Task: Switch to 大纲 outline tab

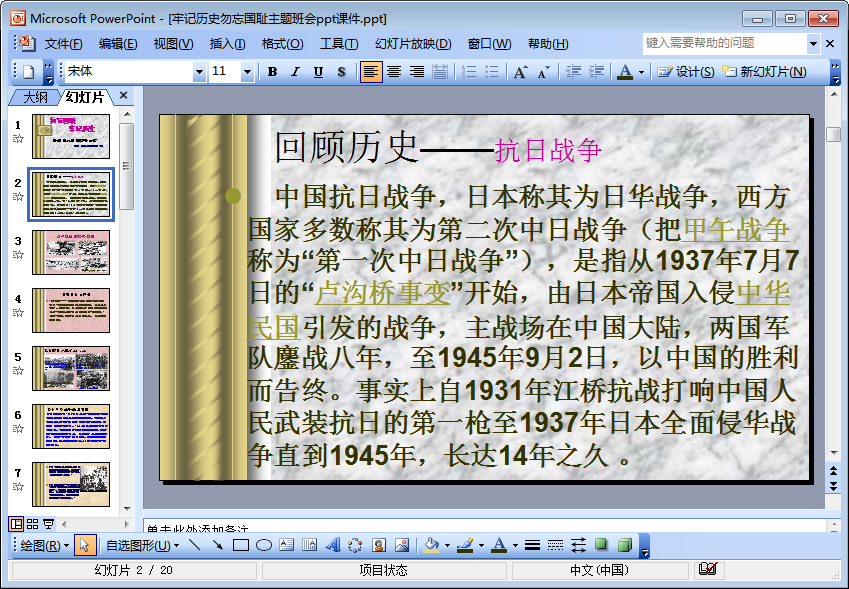Action: (x=35, y=97)
